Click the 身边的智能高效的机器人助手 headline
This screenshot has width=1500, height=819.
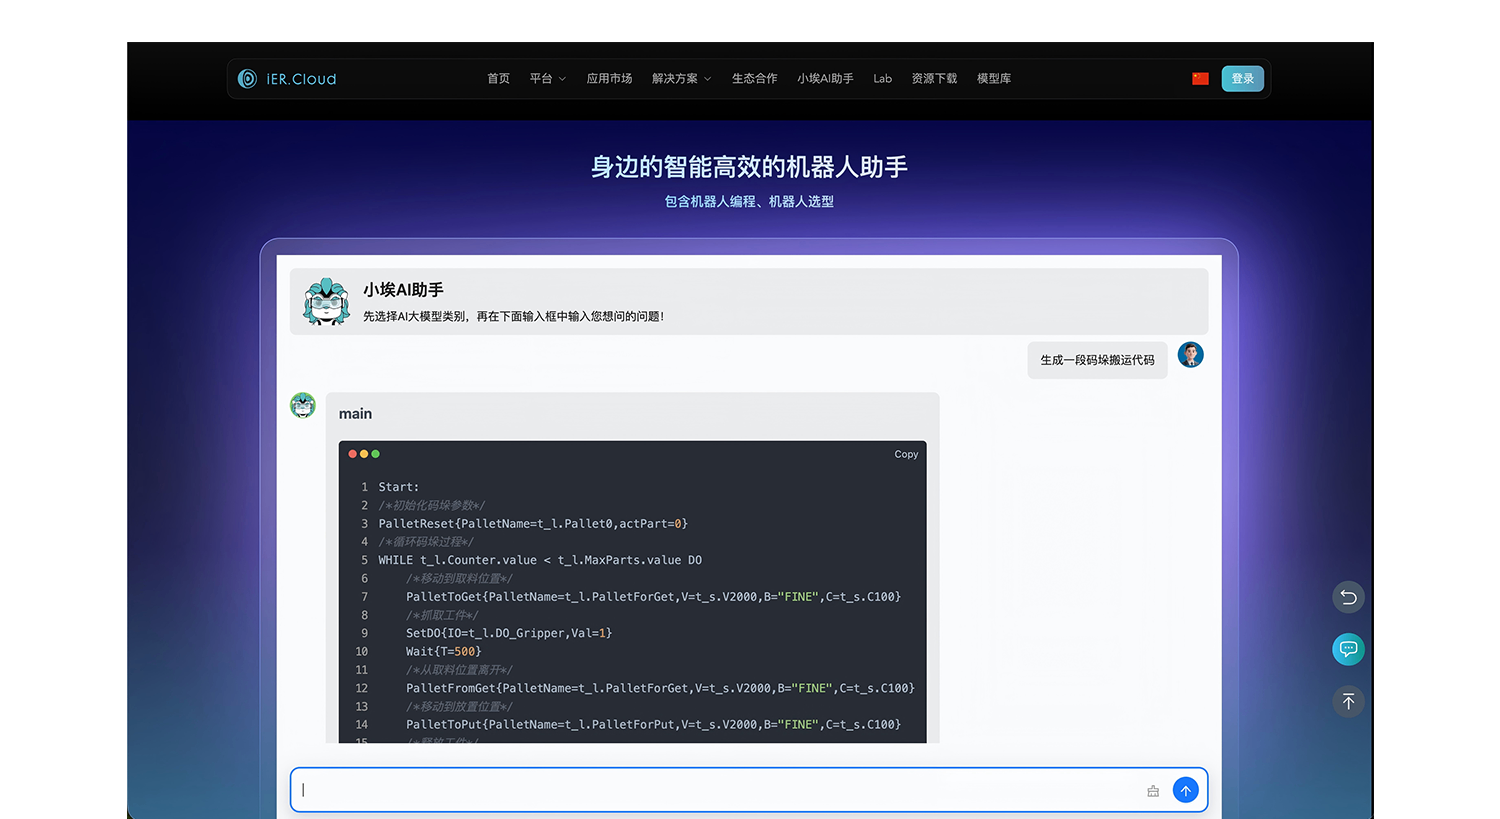pos(749,167)
